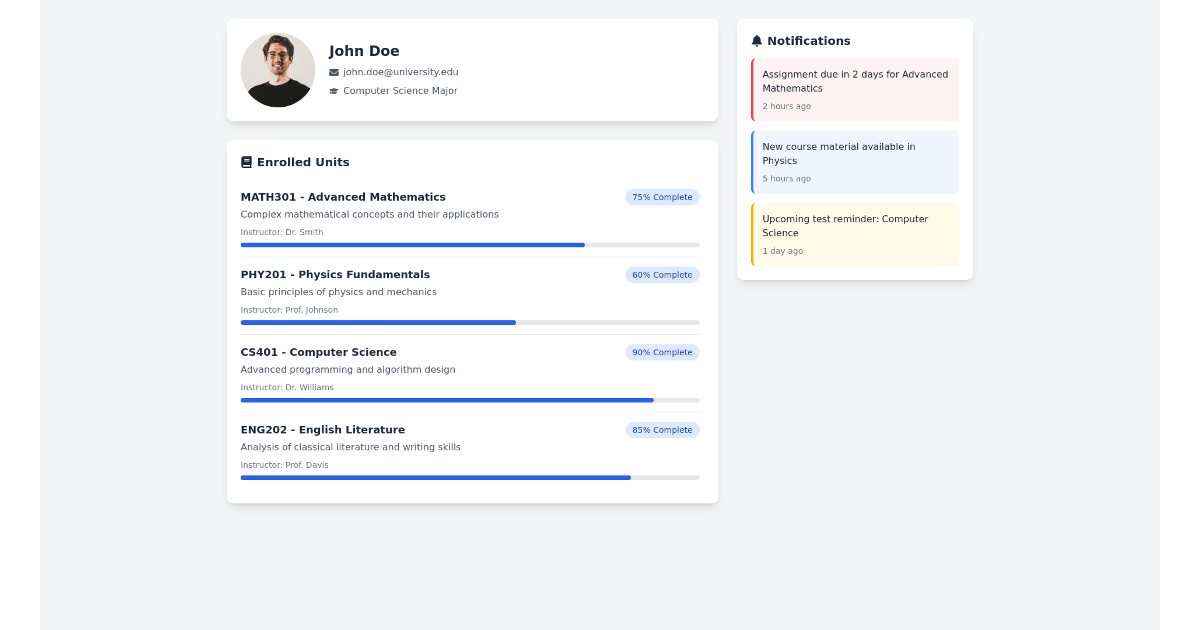Select the 75% Complete badge for MATH301
Image resolution: width=1200 pixels, height=630 pixels.
pos(662,197)
